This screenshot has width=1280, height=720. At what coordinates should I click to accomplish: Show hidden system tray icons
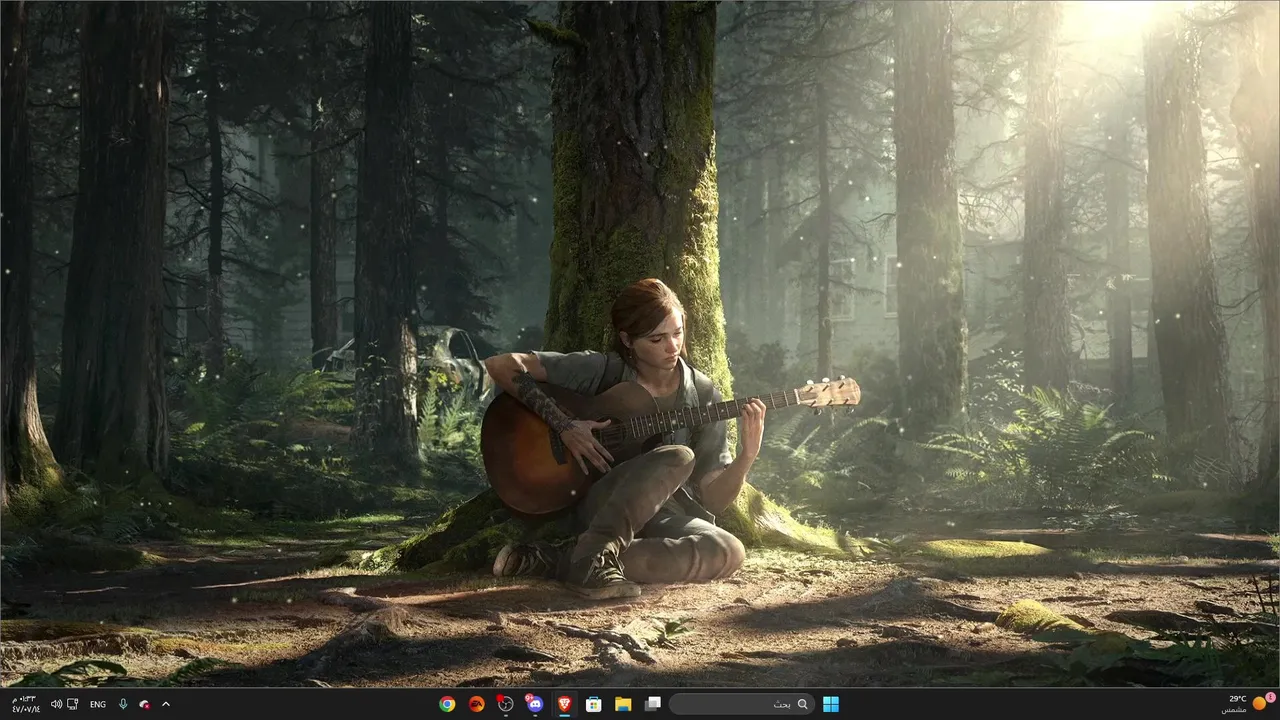coord(166,704)
